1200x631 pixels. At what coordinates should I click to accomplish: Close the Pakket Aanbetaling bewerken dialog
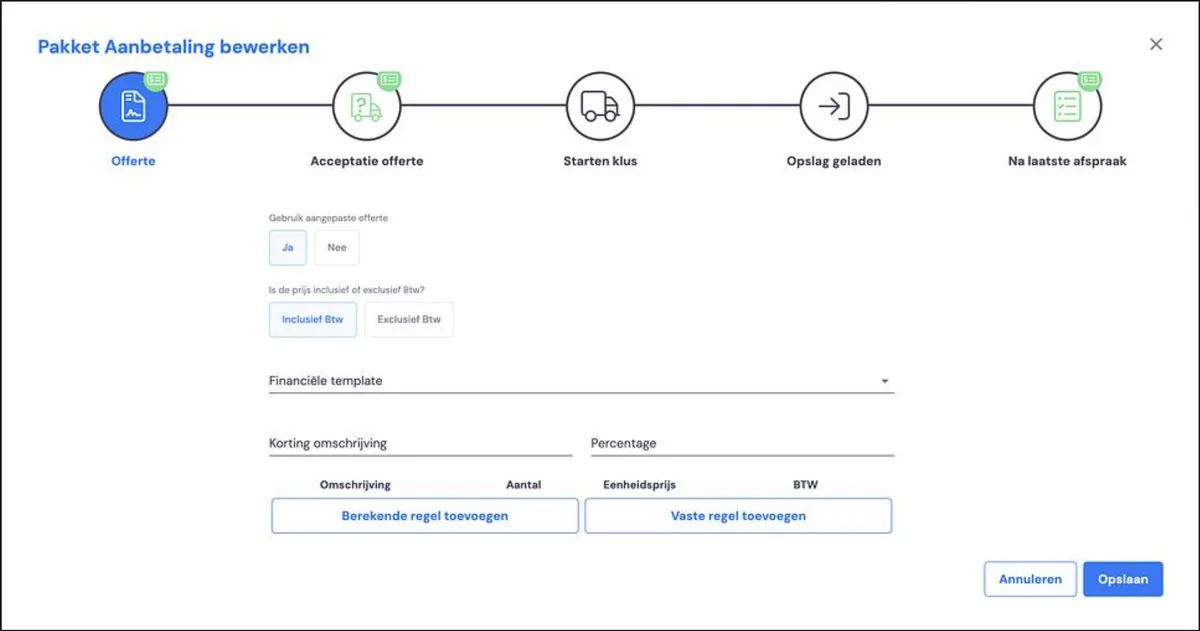pyautogui.click(x=1156, y=44)
